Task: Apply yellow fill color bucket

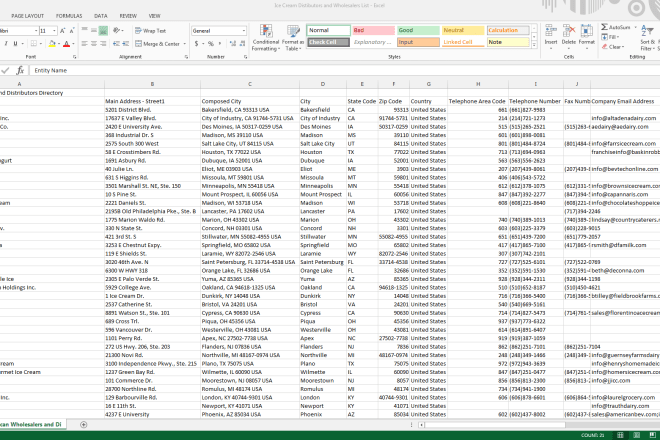Action: click(52, 44)
